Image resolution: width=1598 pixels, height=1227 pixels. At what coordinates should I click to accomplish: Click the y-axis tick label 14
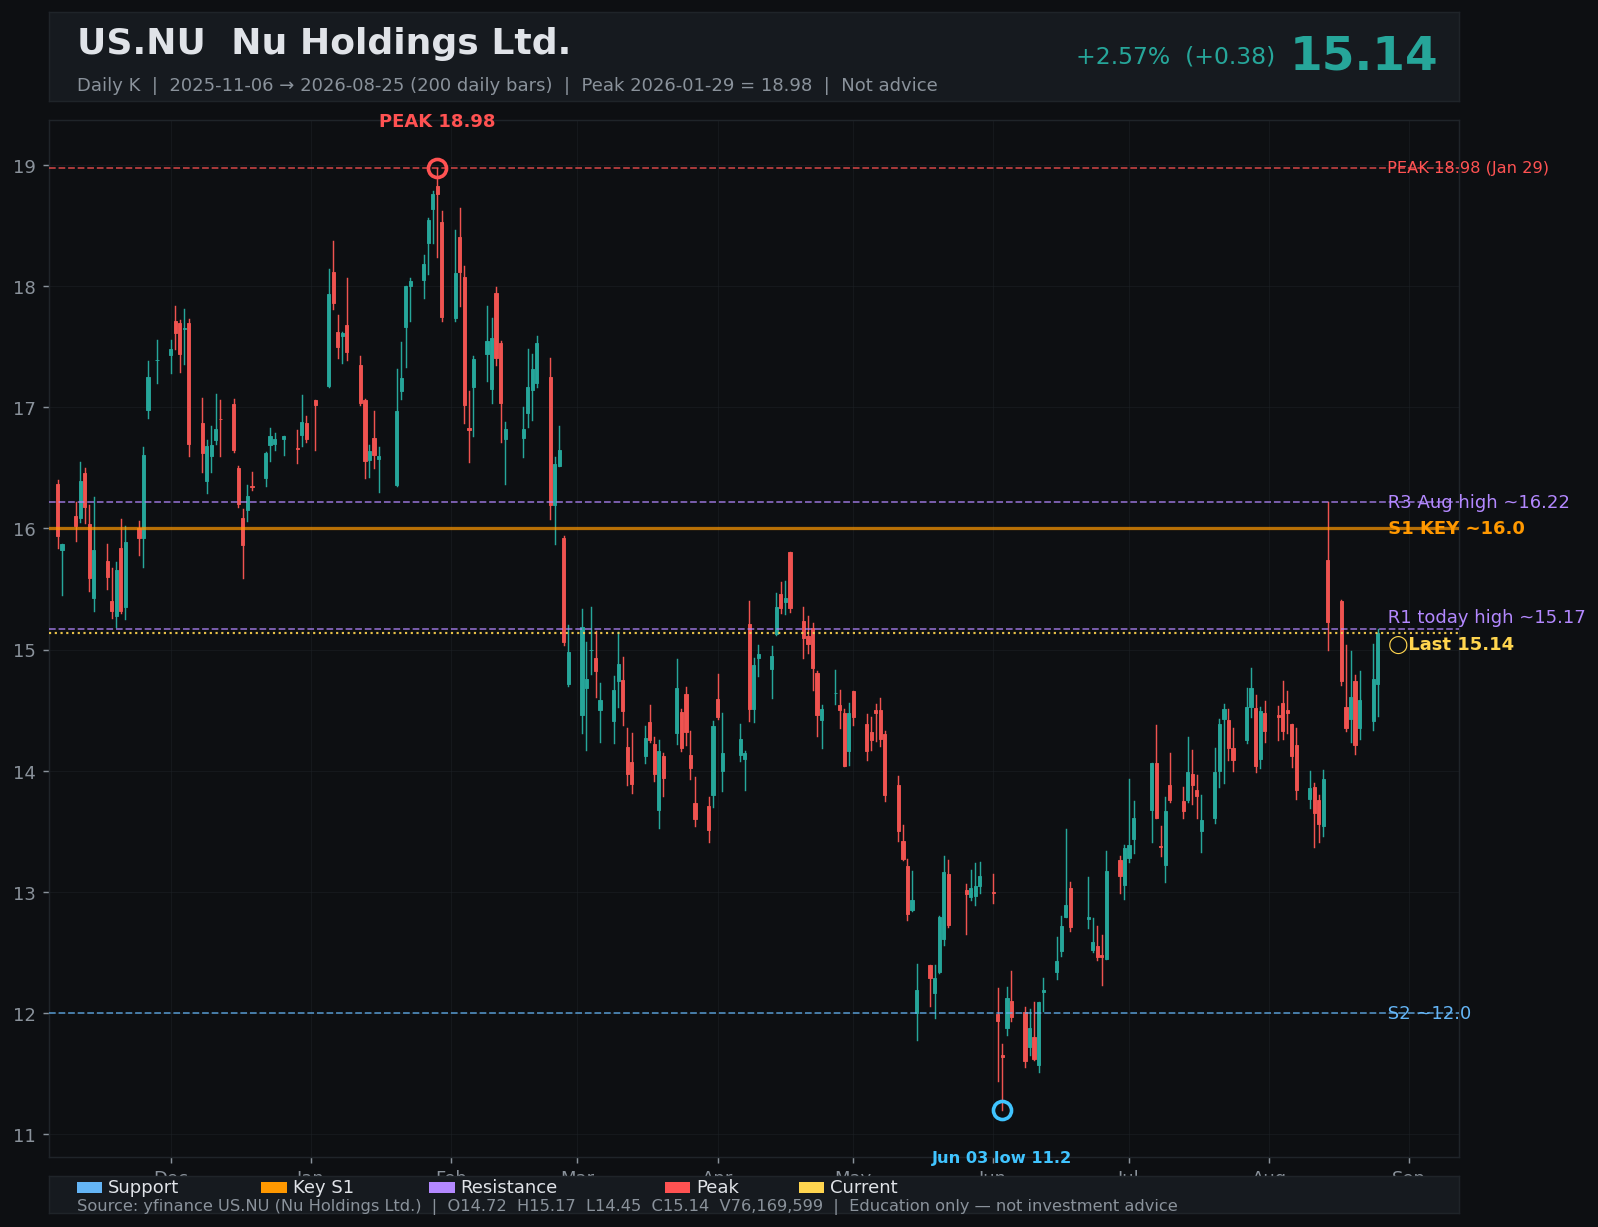[24, 772]
